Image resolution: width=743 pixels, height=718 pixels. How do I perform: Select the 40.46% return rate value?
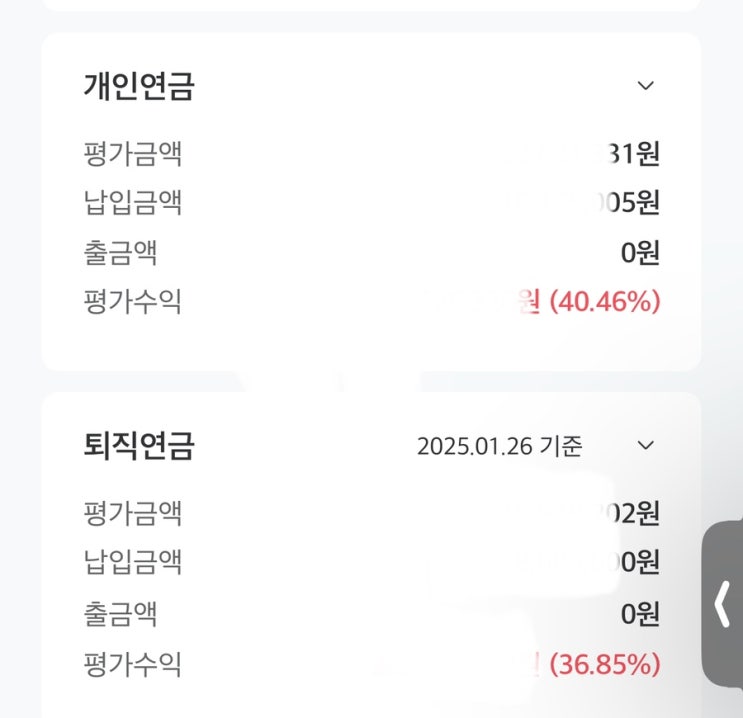pos(605,300)
